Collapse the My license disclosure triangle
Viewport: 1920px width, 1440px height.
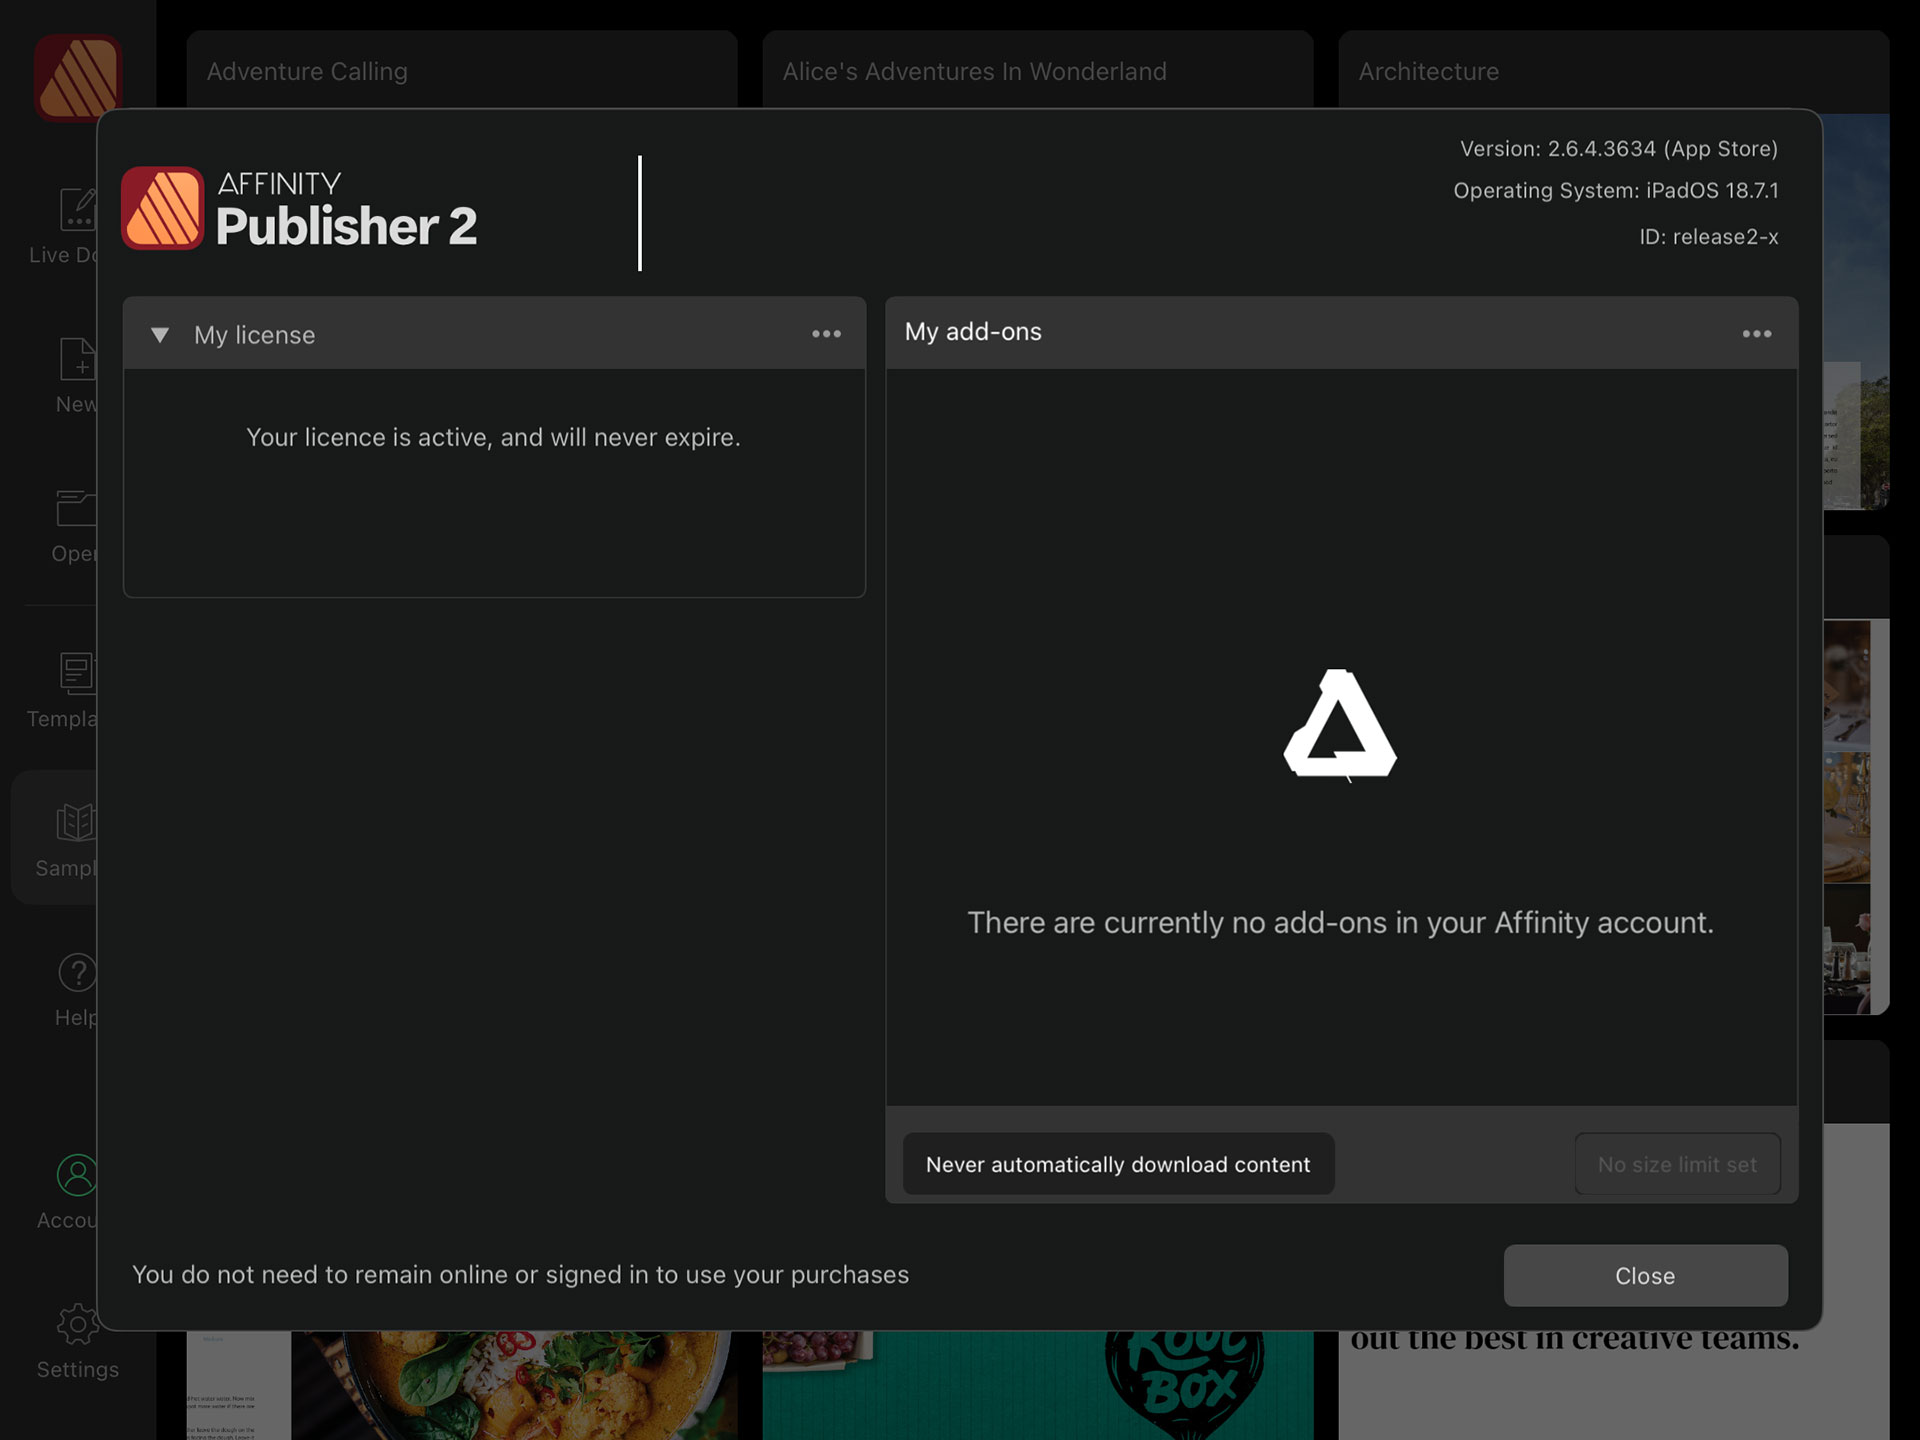160,335
